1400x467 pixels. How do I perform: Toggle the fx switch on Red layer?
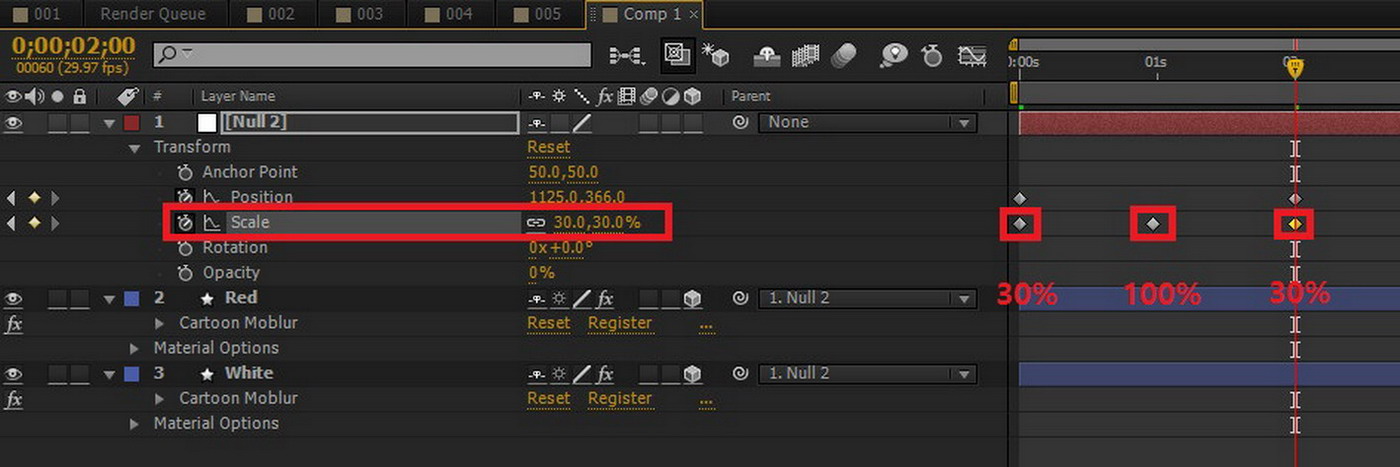[605, 298]
